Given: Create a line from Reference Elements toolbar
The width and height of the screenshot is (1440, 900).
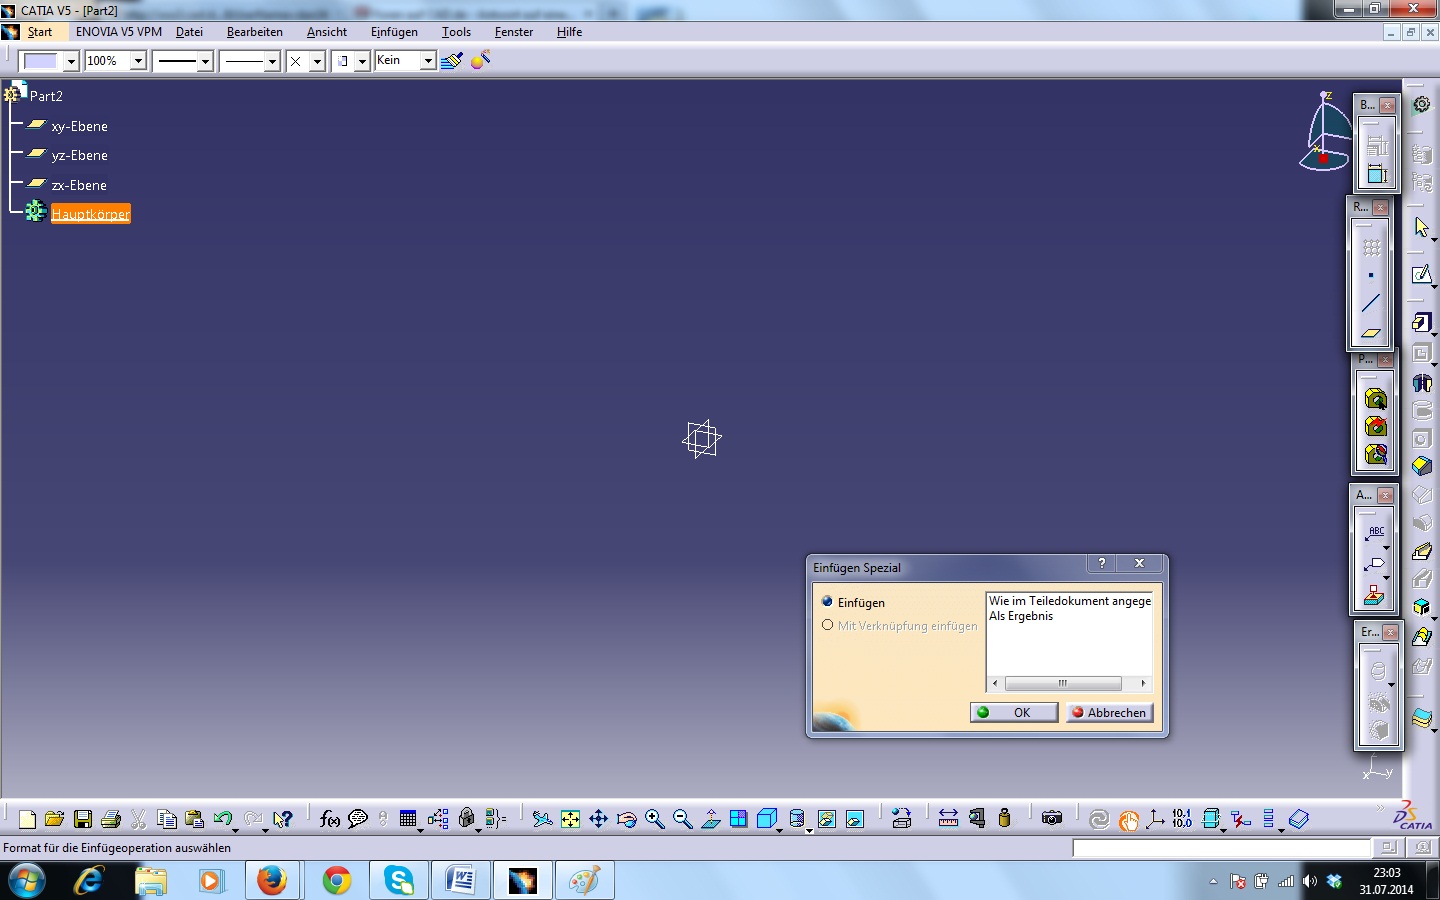Looking at the screenshot, I should 1371,303.
